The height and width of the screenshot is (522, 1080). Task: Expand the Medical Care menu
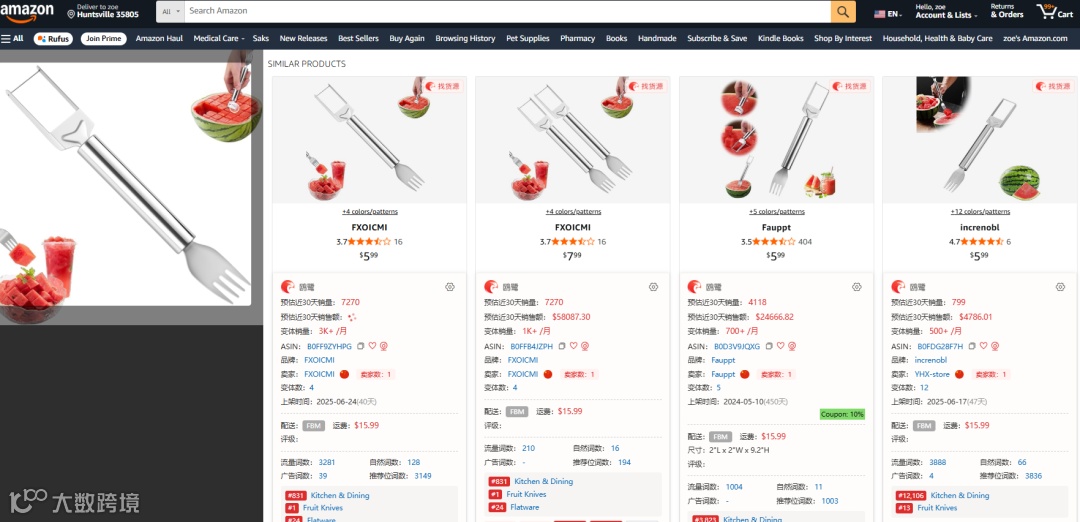click(218, 39)
